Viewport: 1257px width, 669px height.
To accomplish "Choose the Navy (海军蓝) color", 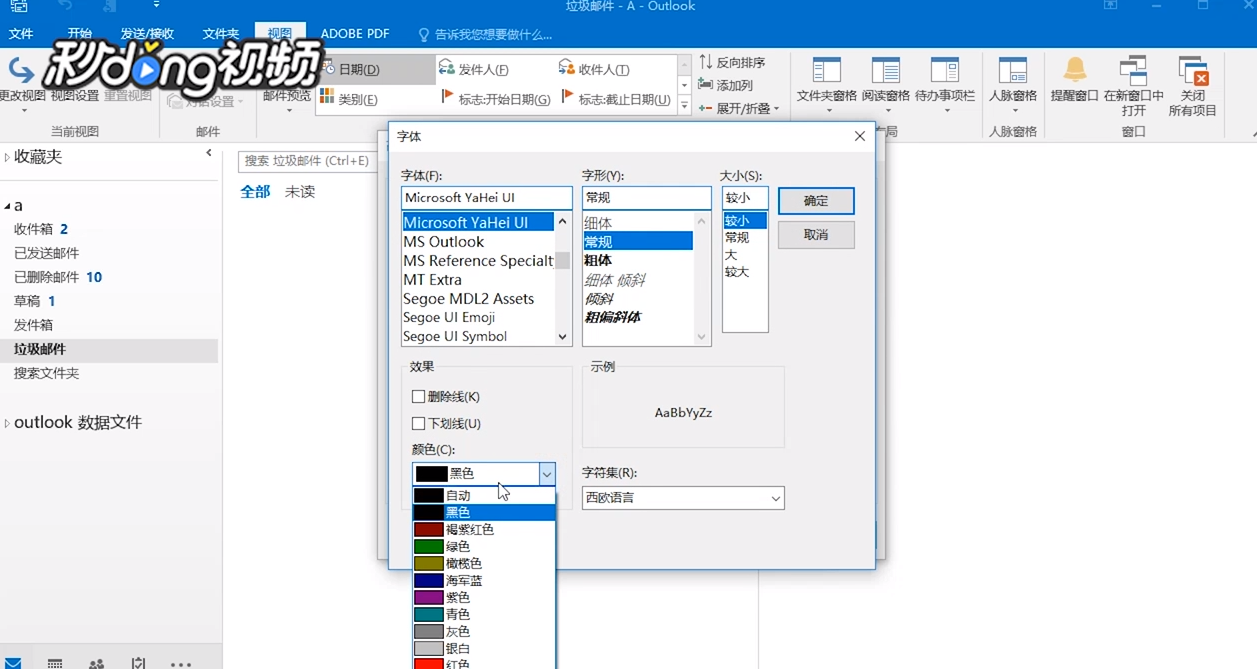I will point(484,580).
